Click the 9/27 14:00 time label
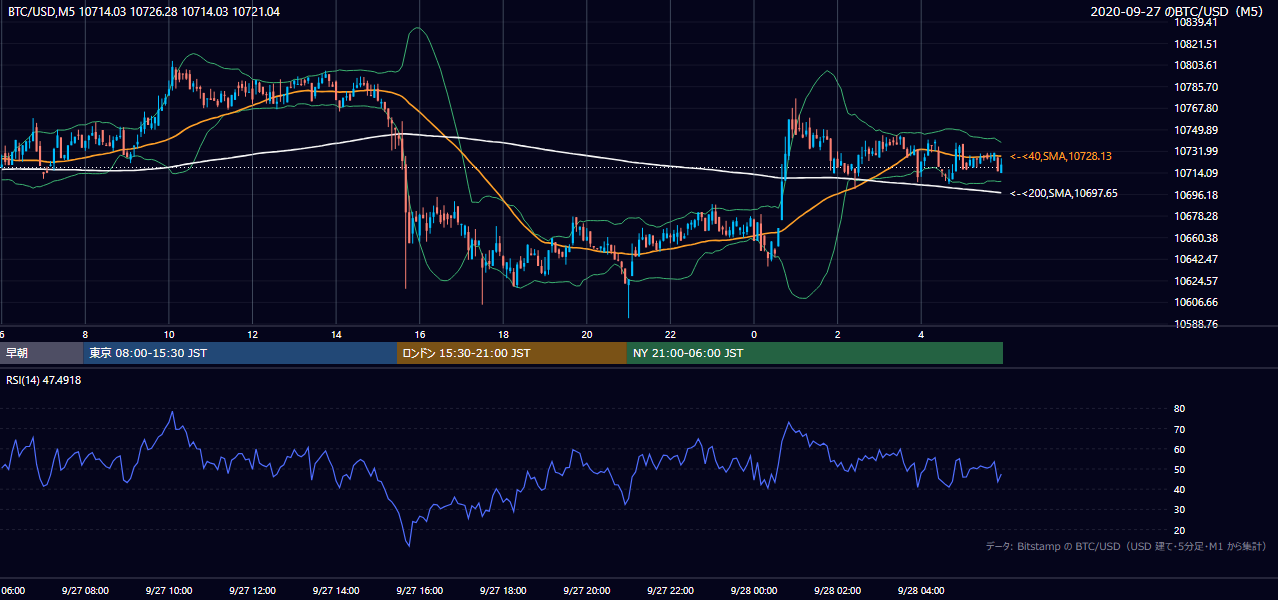The width and height of the screenshot is (1278, 600). click(x=336, y=590)
